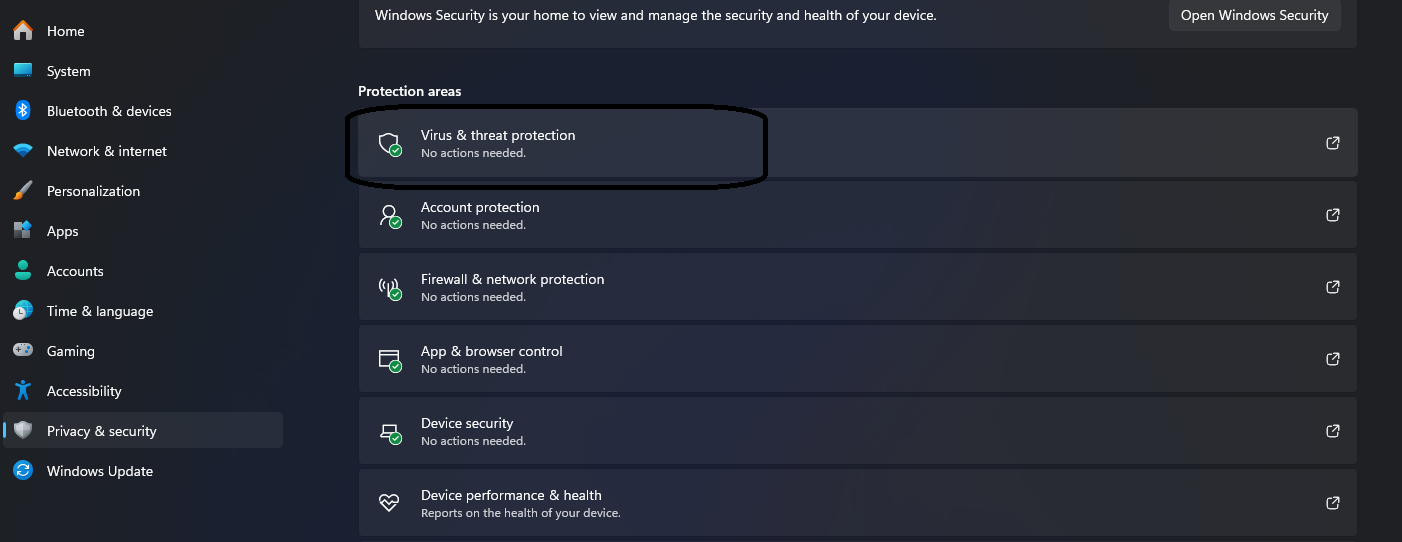Click the Device security laptop icon

389,432
